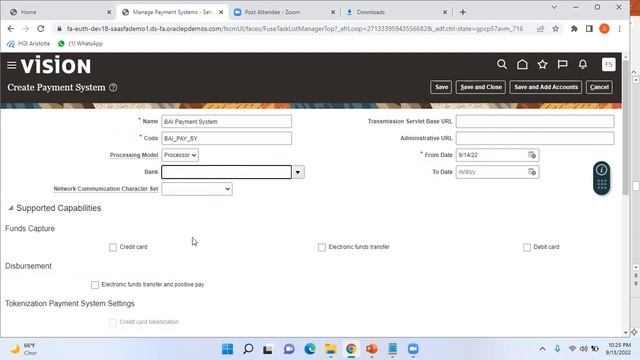Viewport: 640px width, 360px height.
Task: Switch to Post Attendee - Zoom tab
Action: click(284, 12)
